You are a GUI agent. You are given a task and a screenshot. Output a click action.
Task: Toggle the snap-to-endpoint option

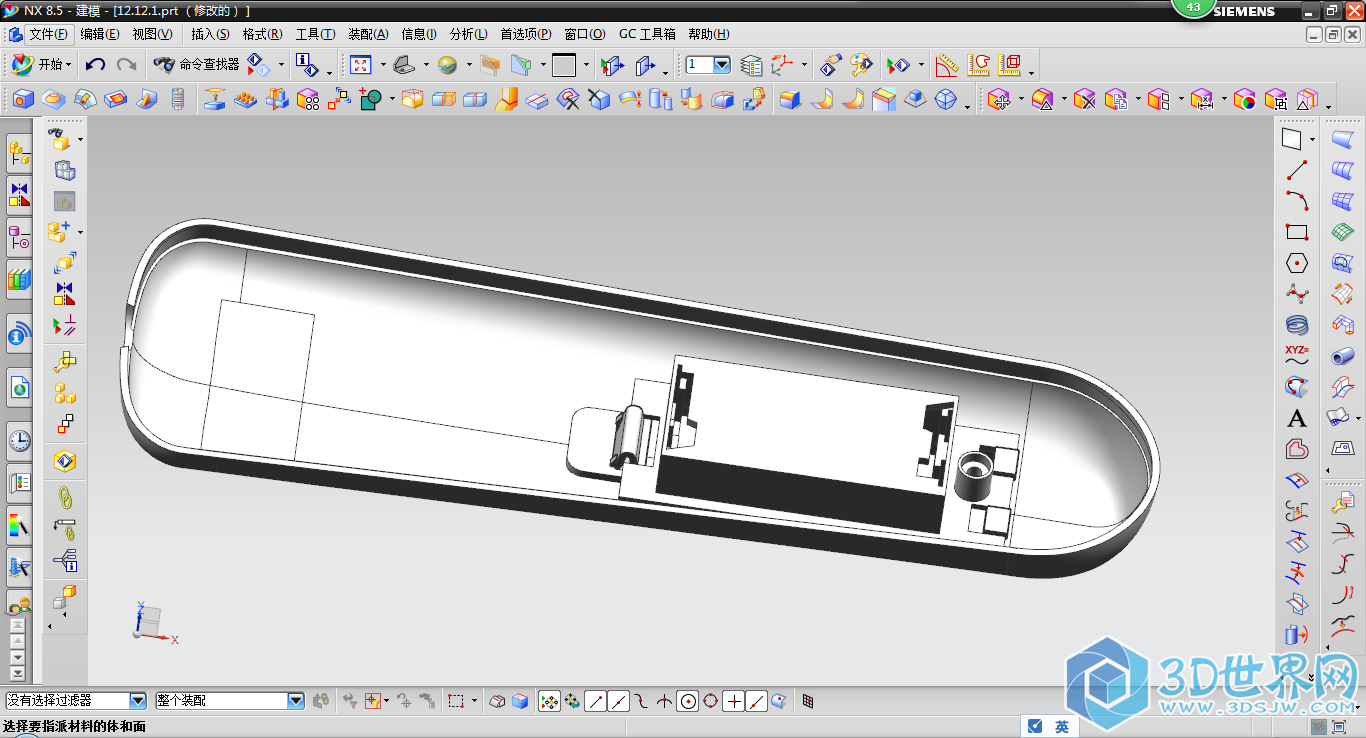(595, 701)
